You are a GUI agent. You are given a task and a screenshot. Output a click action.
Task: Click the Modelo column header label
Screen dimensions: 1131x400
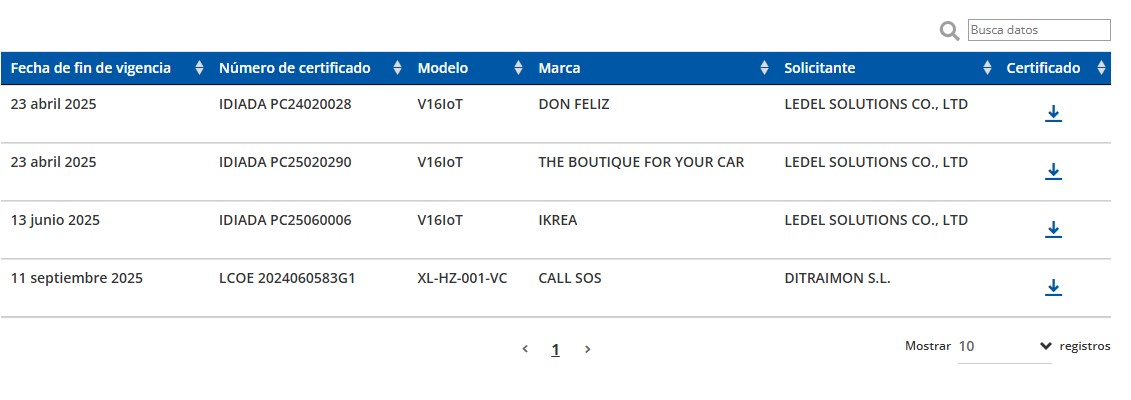tap(442, 68)
